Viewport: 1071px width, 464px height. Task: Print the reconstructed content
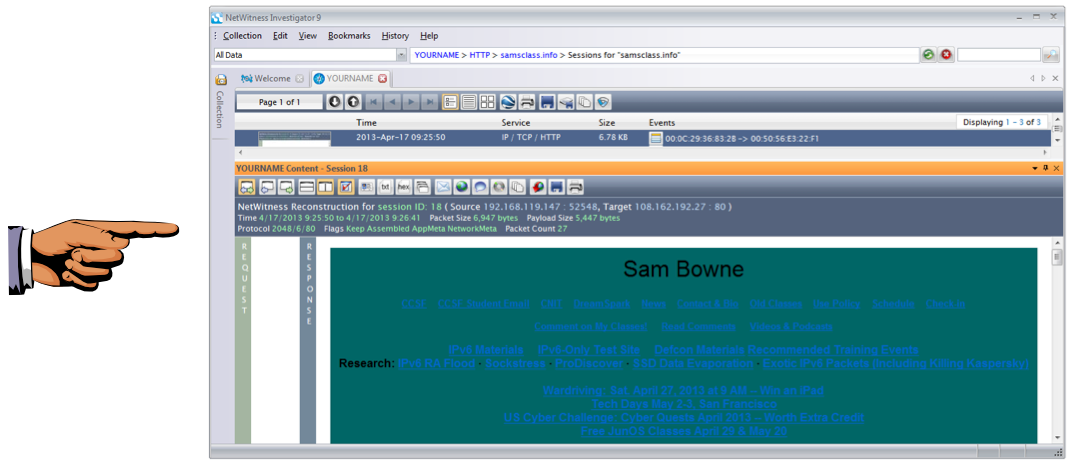(576, 187)
